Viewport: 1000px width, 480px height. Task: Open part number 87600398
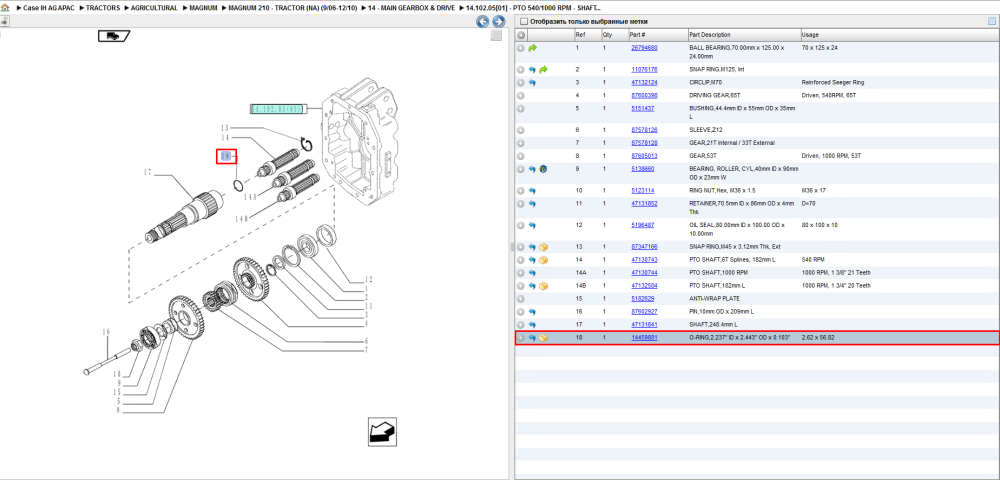click(x=644, y=96)
